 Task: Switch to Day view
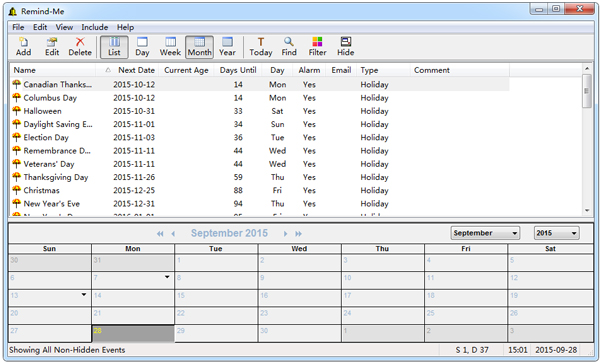pos(142,47)
